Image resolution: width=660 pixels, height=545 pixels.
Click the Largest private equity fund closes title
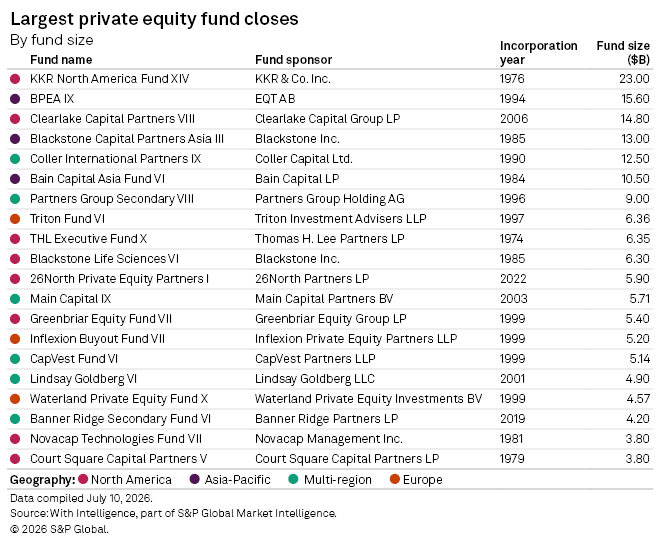point(154,19)
